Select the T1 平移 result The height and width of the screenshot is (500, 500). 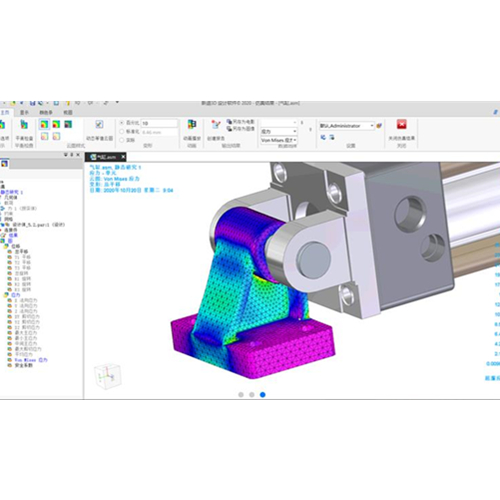pos(22,257)
